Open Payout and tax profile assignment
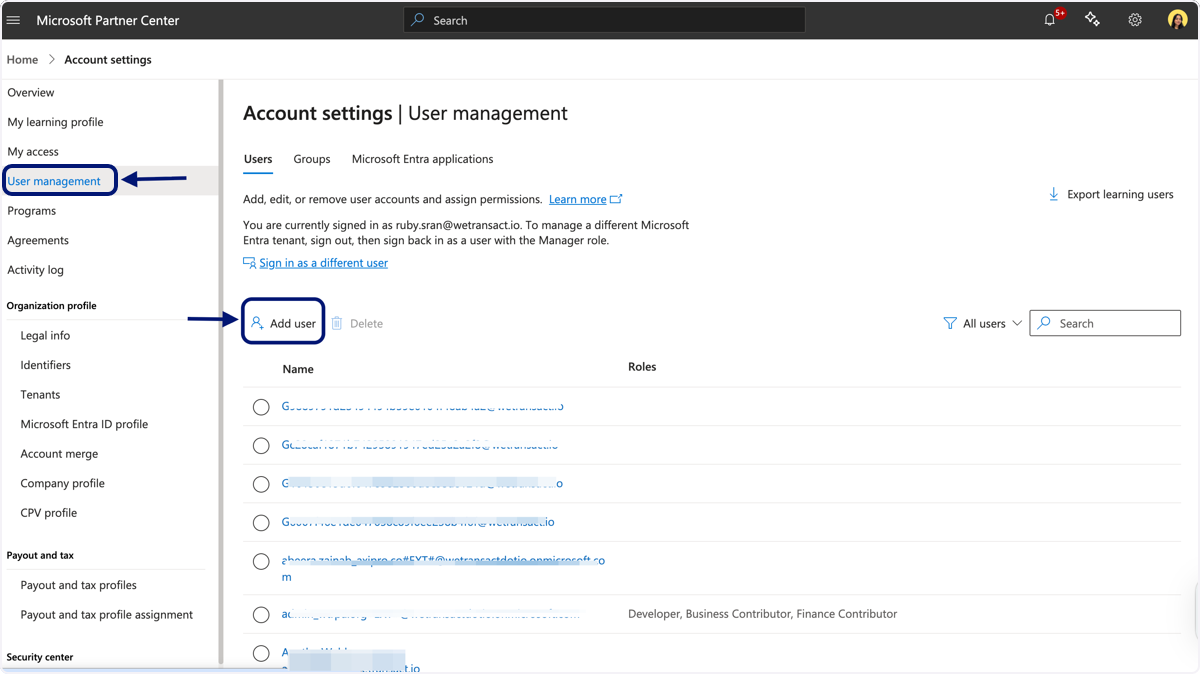 coord(107,615)
